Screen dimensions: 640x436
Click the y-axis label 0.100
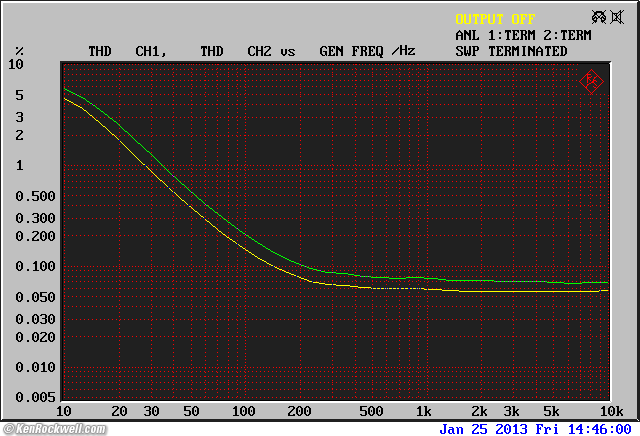pos(35,266)
